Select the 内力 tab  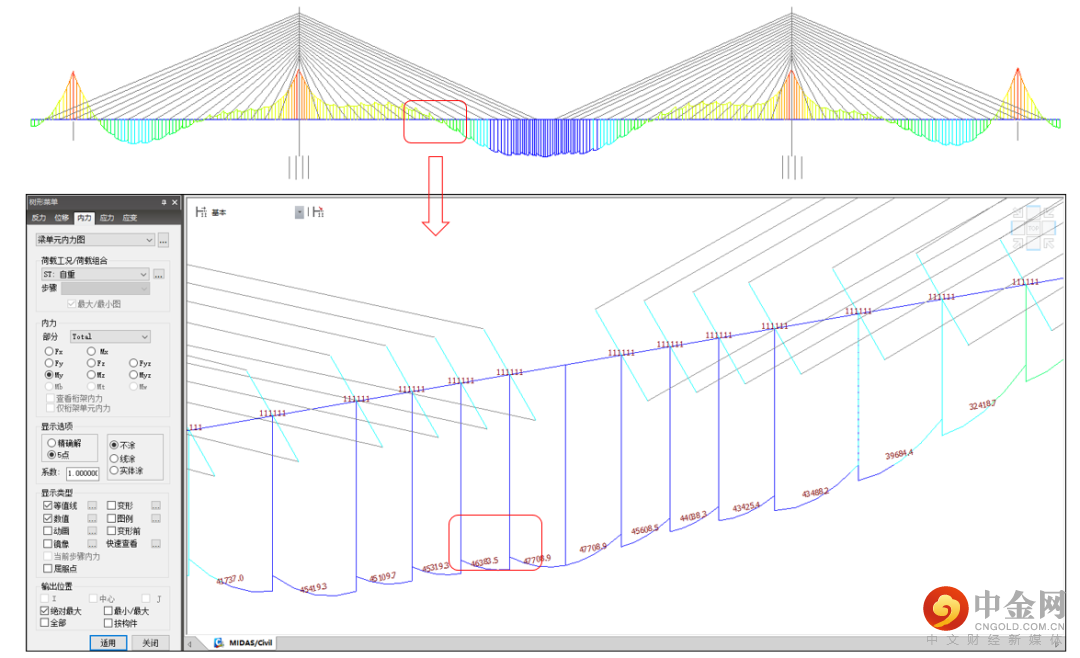pos(84,218)
